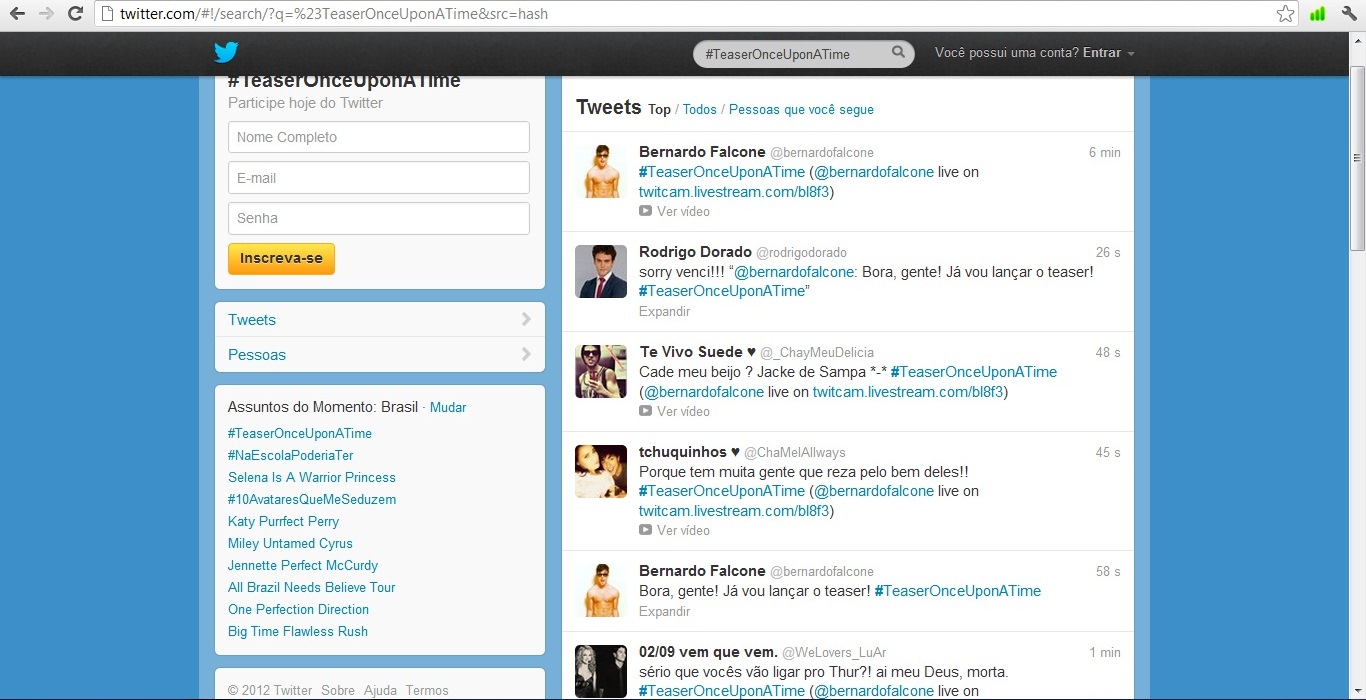The image size is (1366, 700).
Task: Click video icon in Bernardo Falcone's 6 min tweet
Action: click(645, 211)
